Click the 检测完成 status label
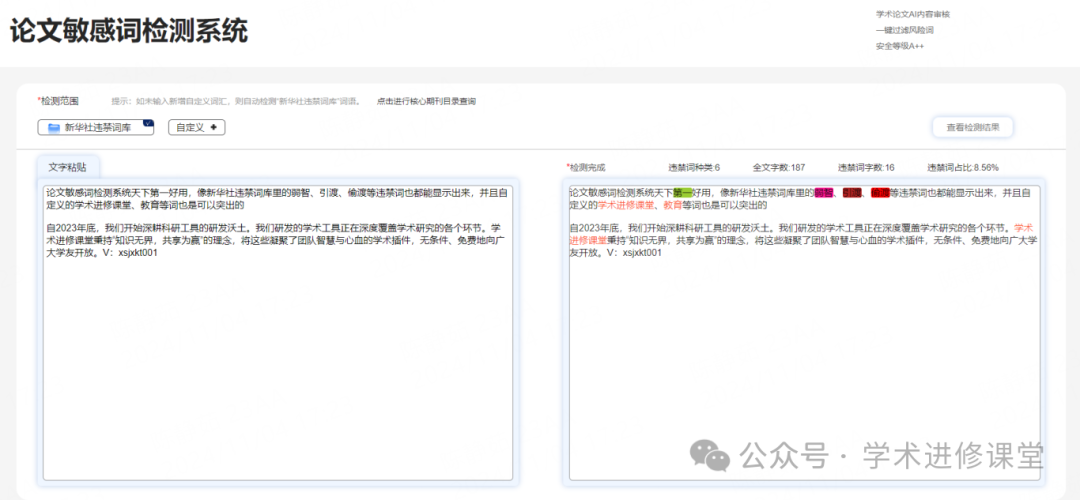 pos(585,167)
